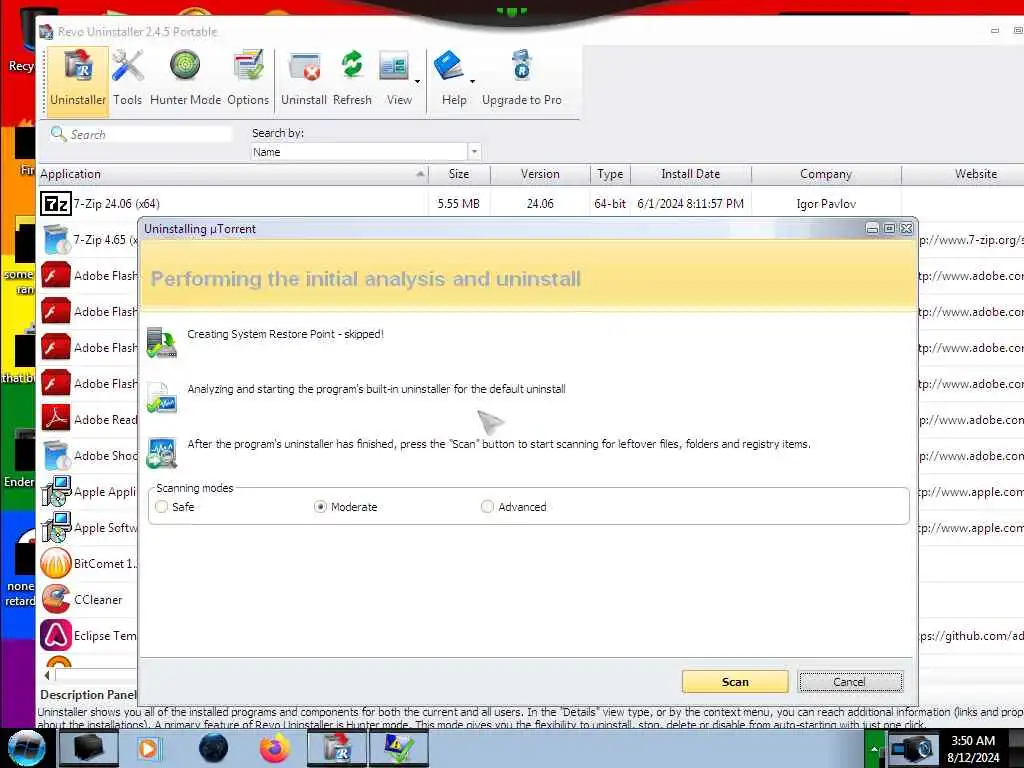Click the Cancel button in the dialog

click(x=850, y=682)
